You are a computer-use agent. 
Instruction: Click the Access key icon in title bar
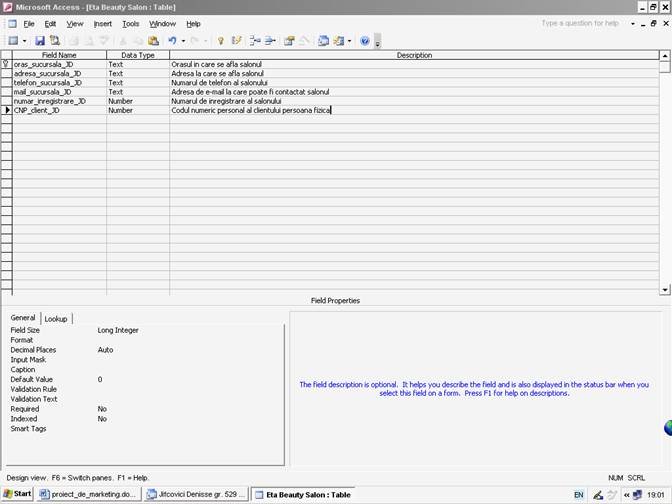(7, 7)
